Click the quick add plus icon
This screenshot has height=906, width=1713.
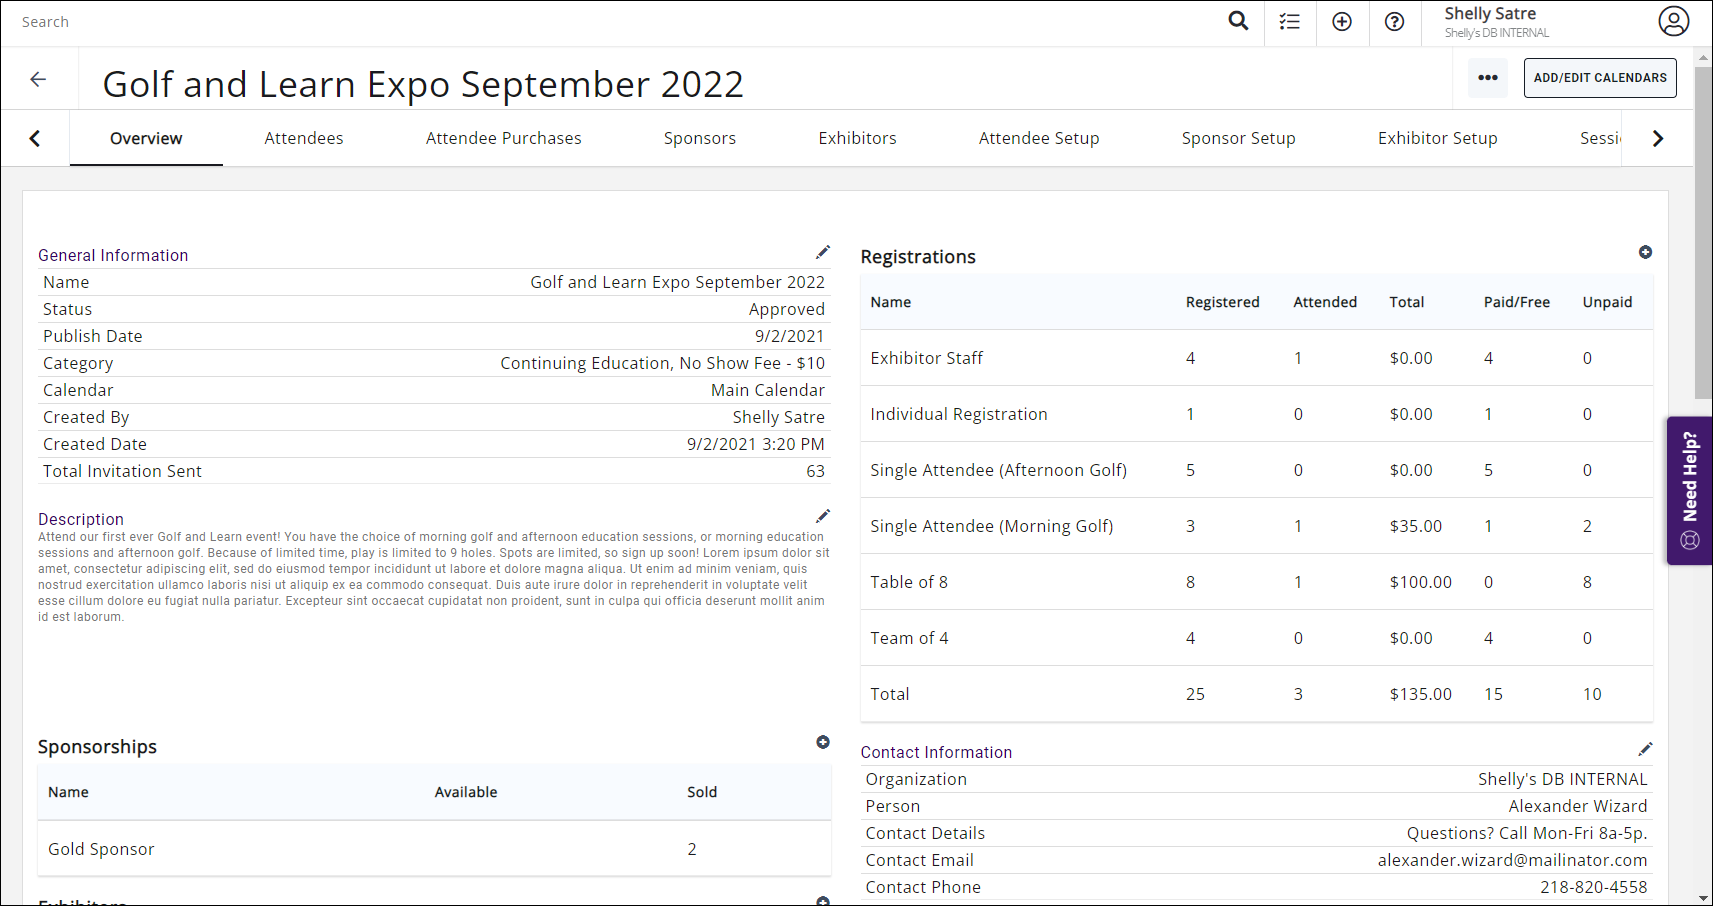[1342, 22]
